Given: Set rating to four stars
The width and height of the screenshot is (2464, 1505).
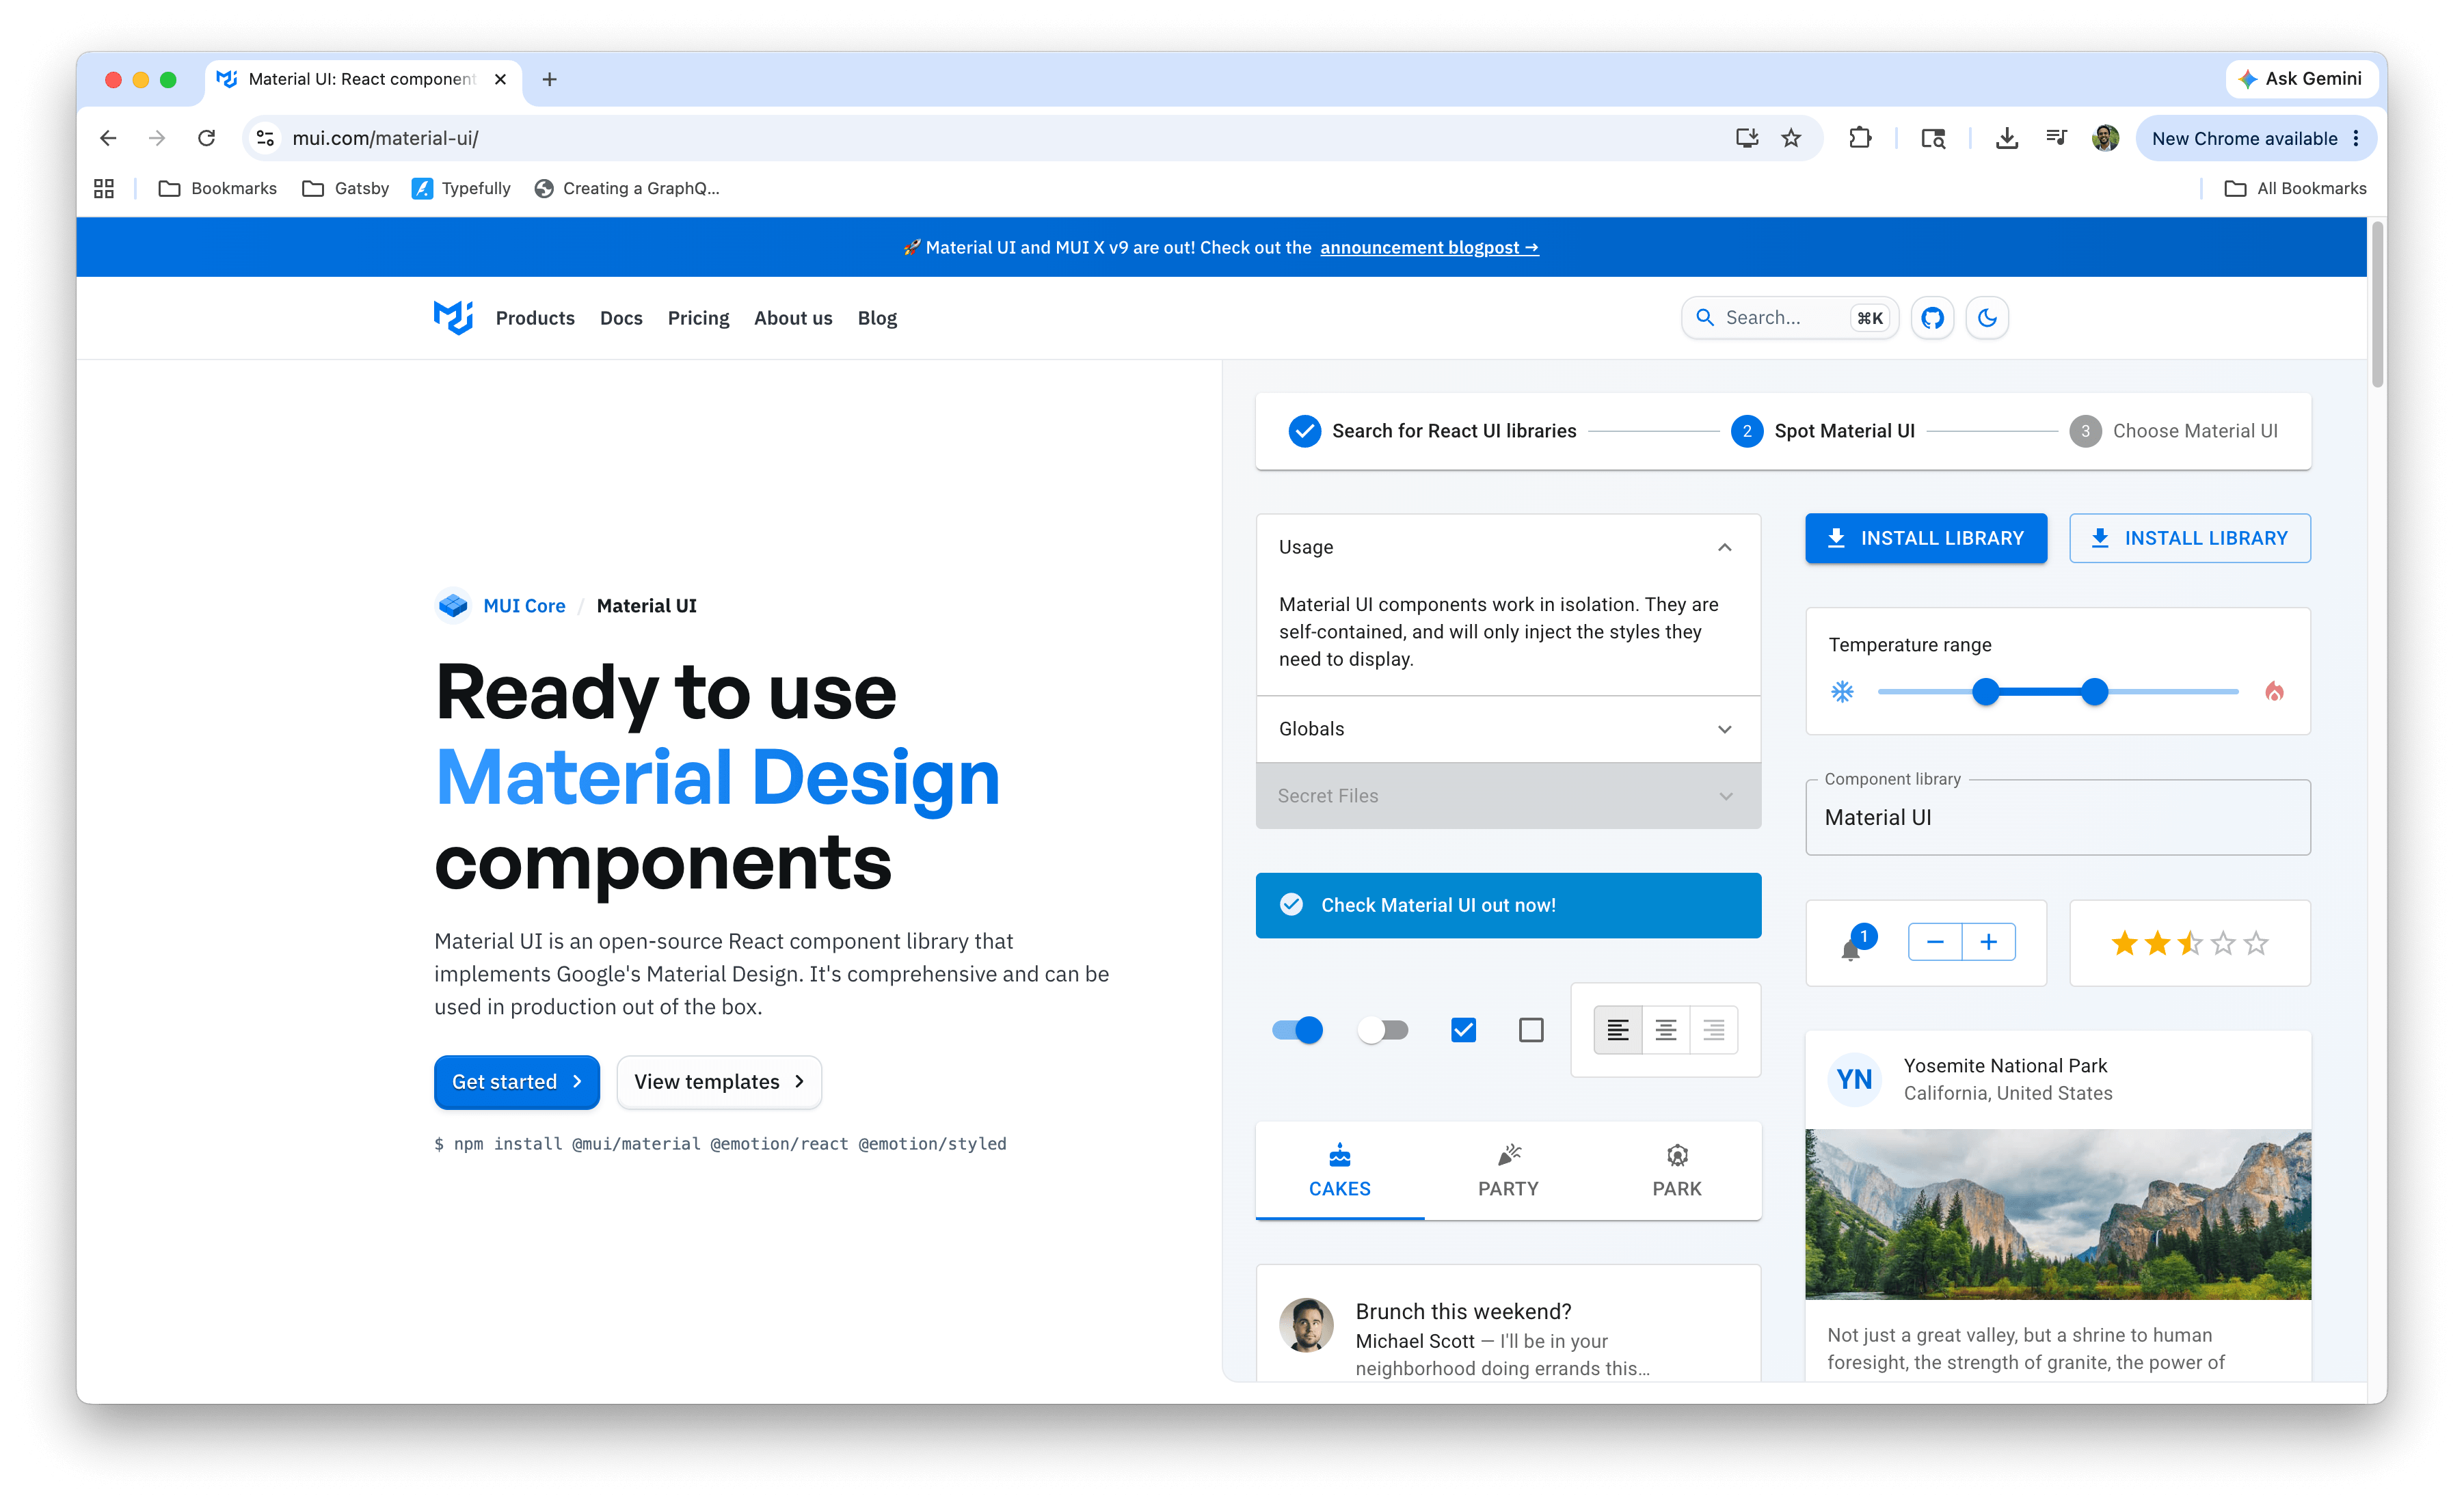Looking at the screenshot, I should [2223, 943].
